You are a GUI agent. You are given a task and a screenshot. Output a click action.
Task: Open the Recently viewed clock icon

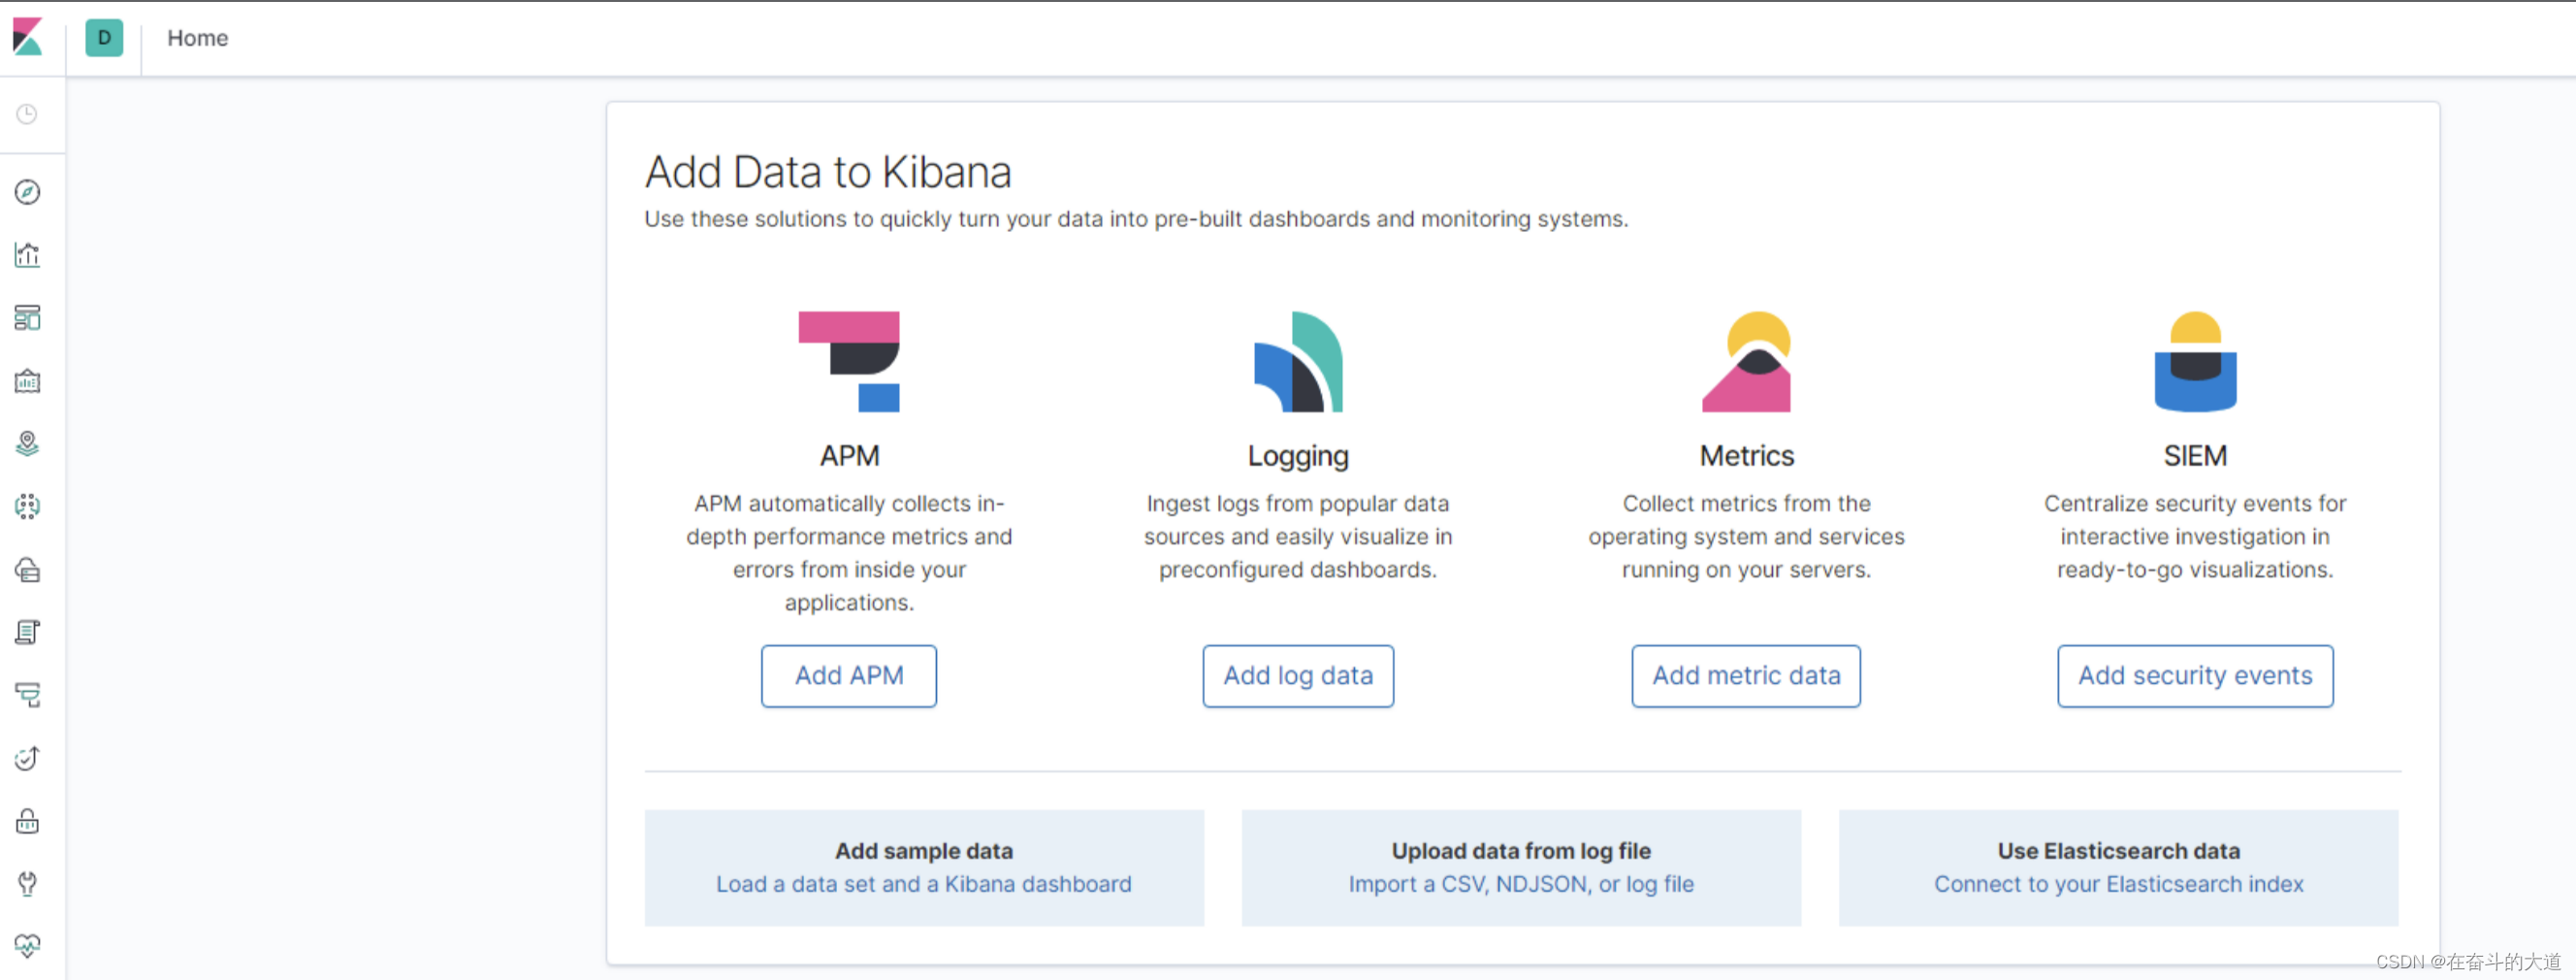click(x=27, y=114)
